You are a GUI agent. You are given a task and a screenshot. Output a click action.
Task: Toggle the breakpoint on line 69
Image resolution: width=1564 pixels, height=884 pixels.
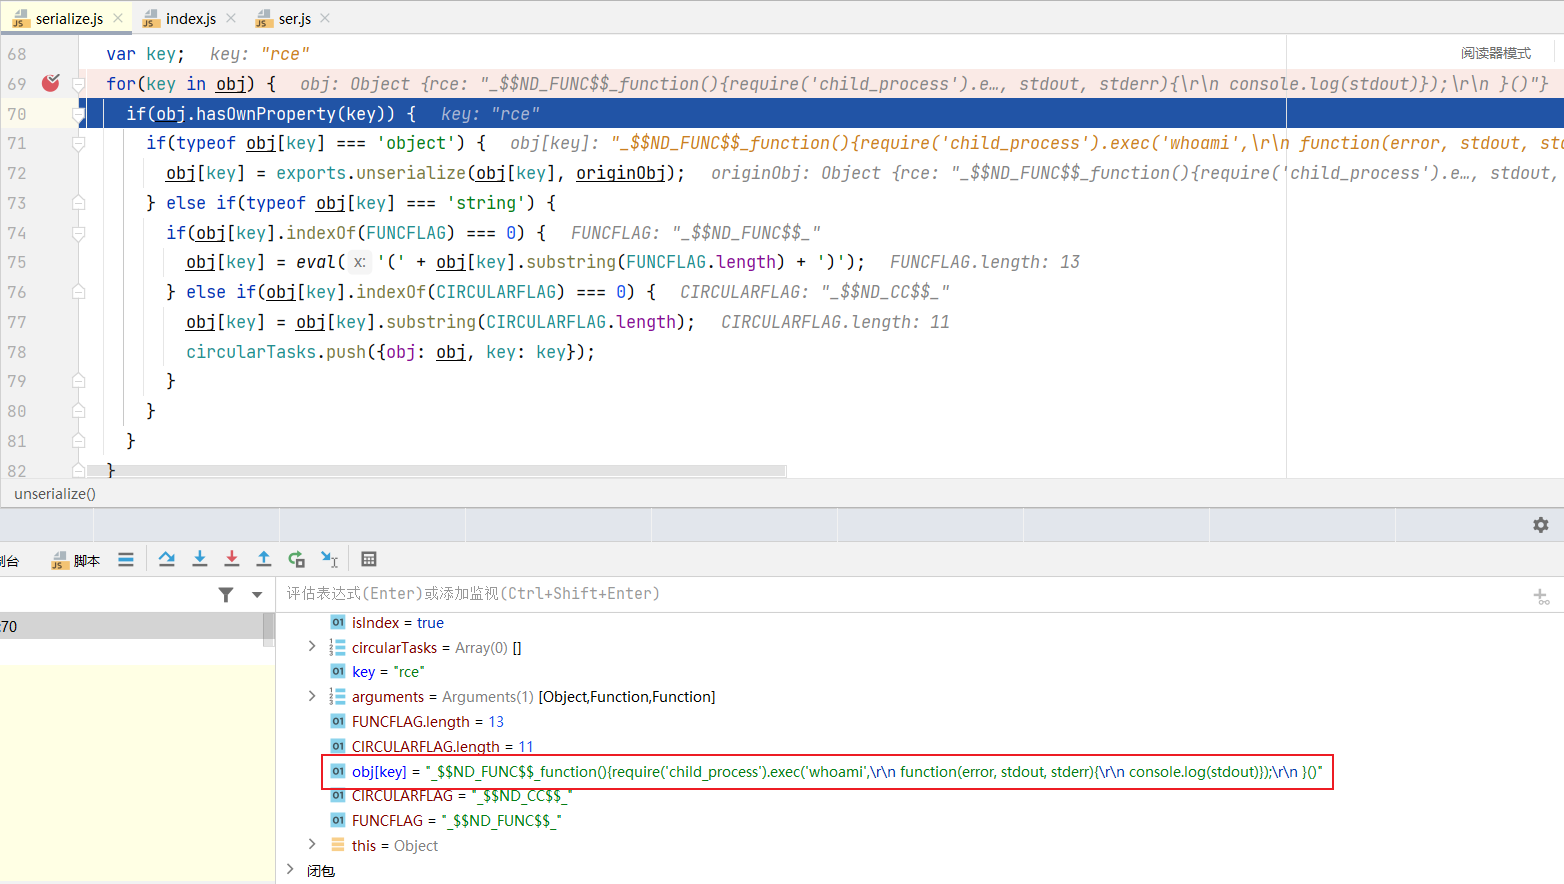tap(50, 83)
